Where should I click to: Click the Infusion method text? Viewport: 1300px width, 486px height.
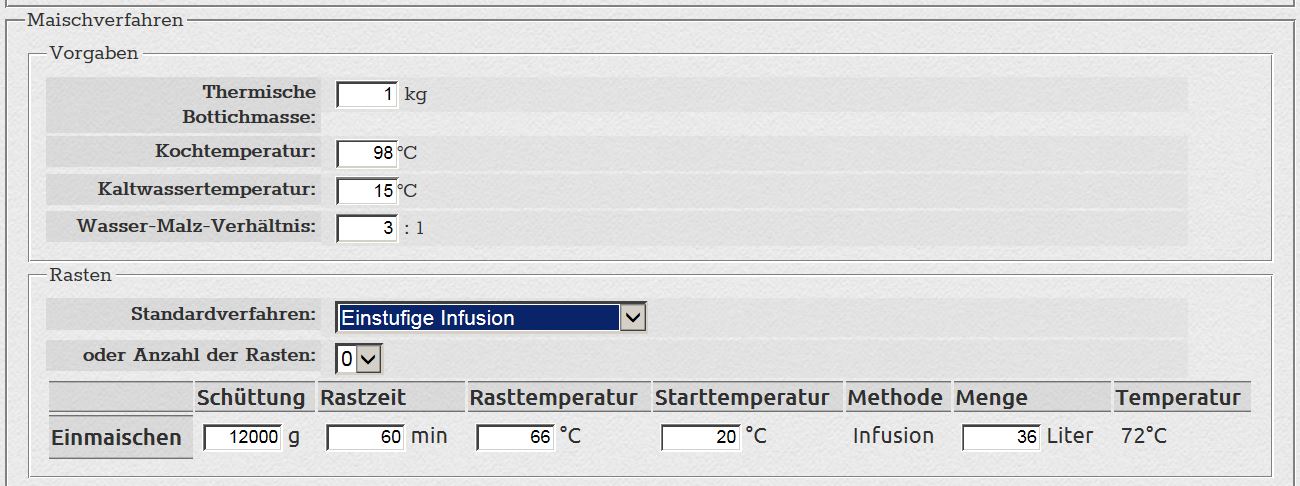(893, 436)
